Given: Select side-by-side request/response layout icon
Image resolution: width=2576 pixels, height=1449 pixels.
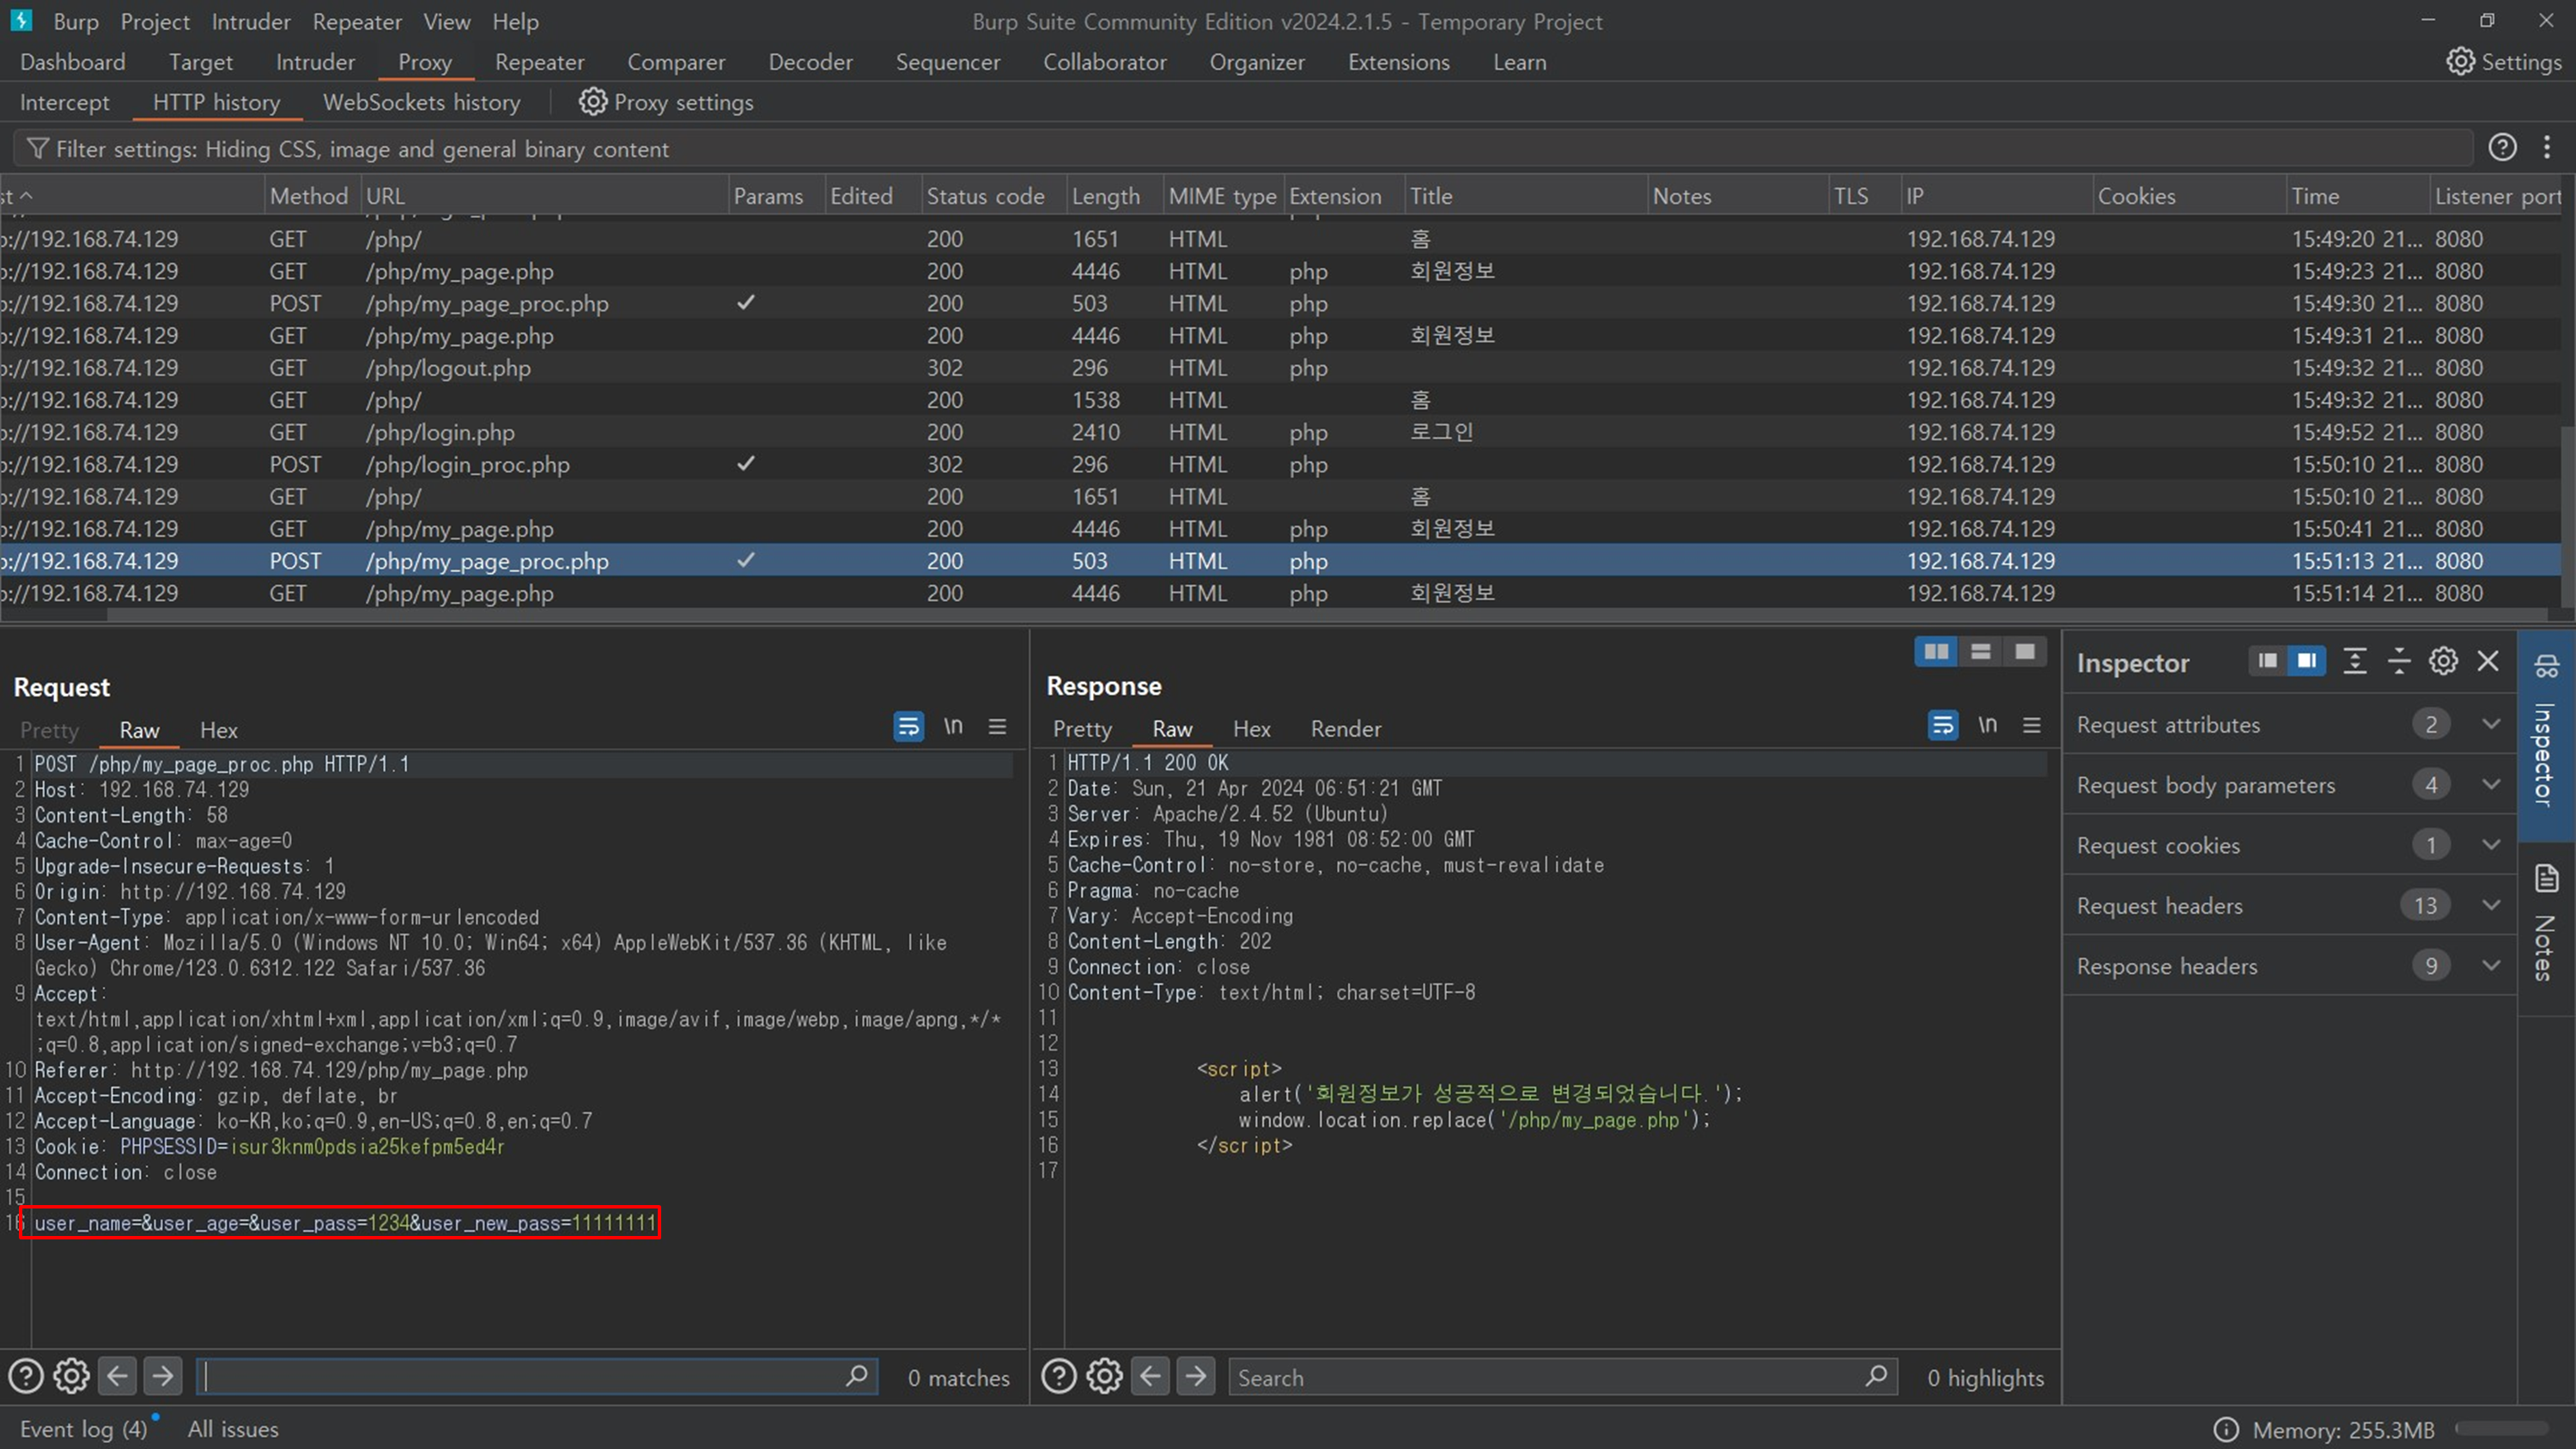Looking at the screenshot, I should pos(1936,652).
